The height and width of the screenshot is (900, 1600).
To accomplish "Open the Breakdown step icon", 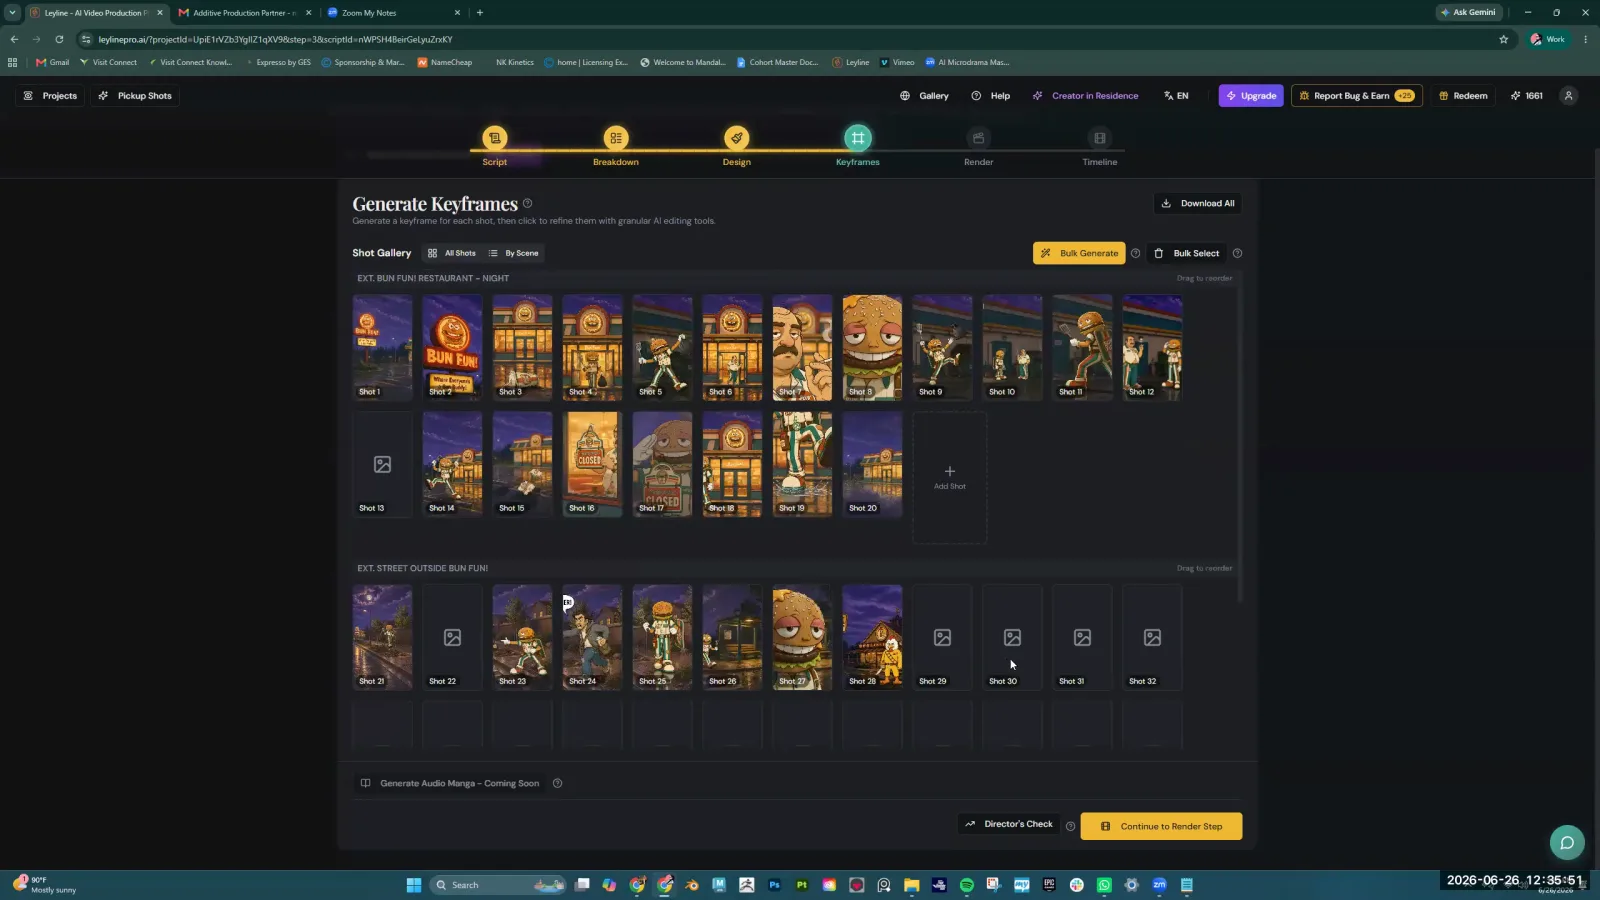I will coord(615,138).
